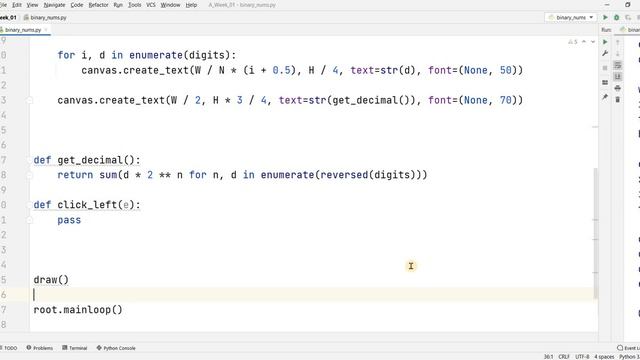Go to next highlighted problem arrow

[x=593, y=42]
